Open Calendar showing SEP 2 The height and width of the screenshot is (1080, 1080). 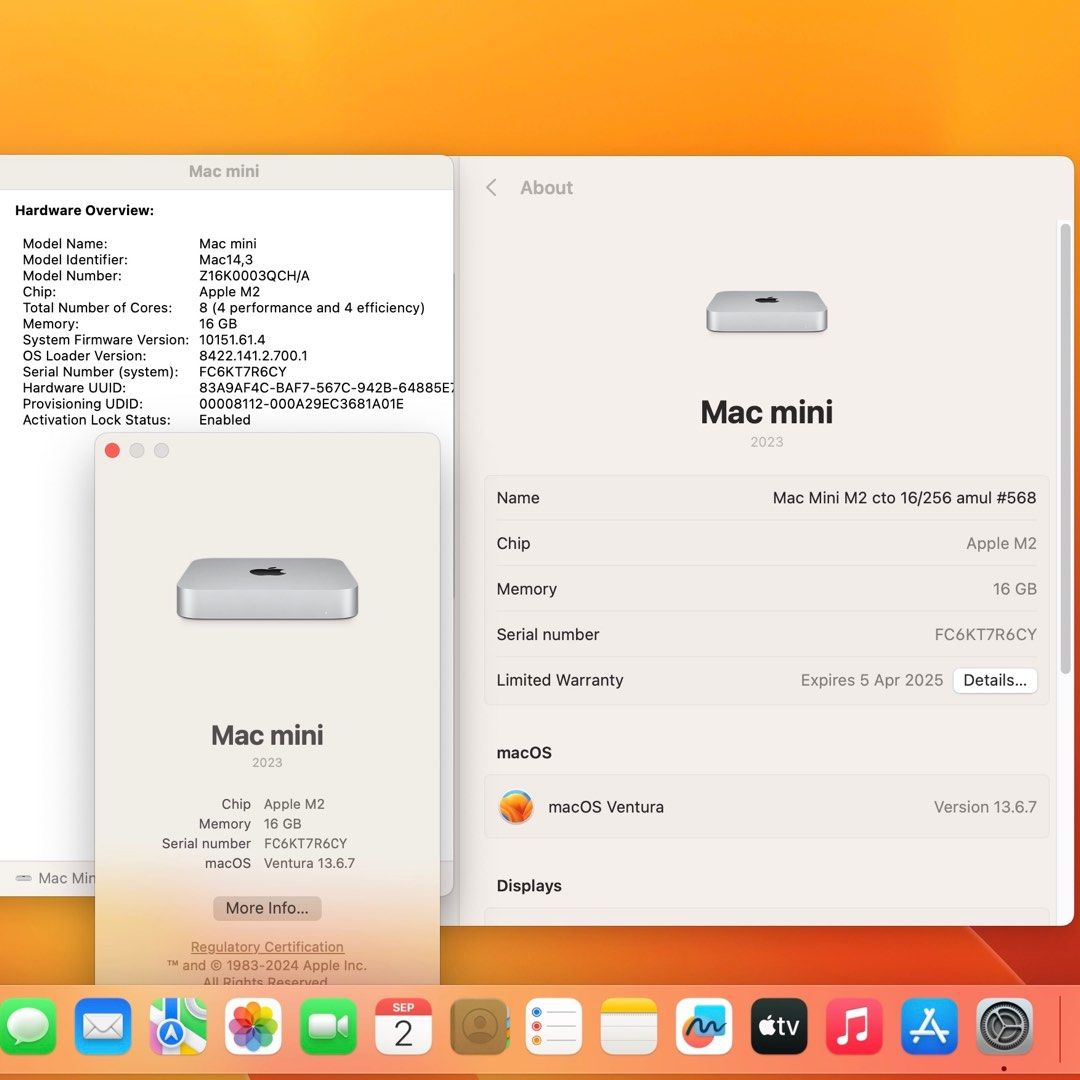(x=404, y=1026)
